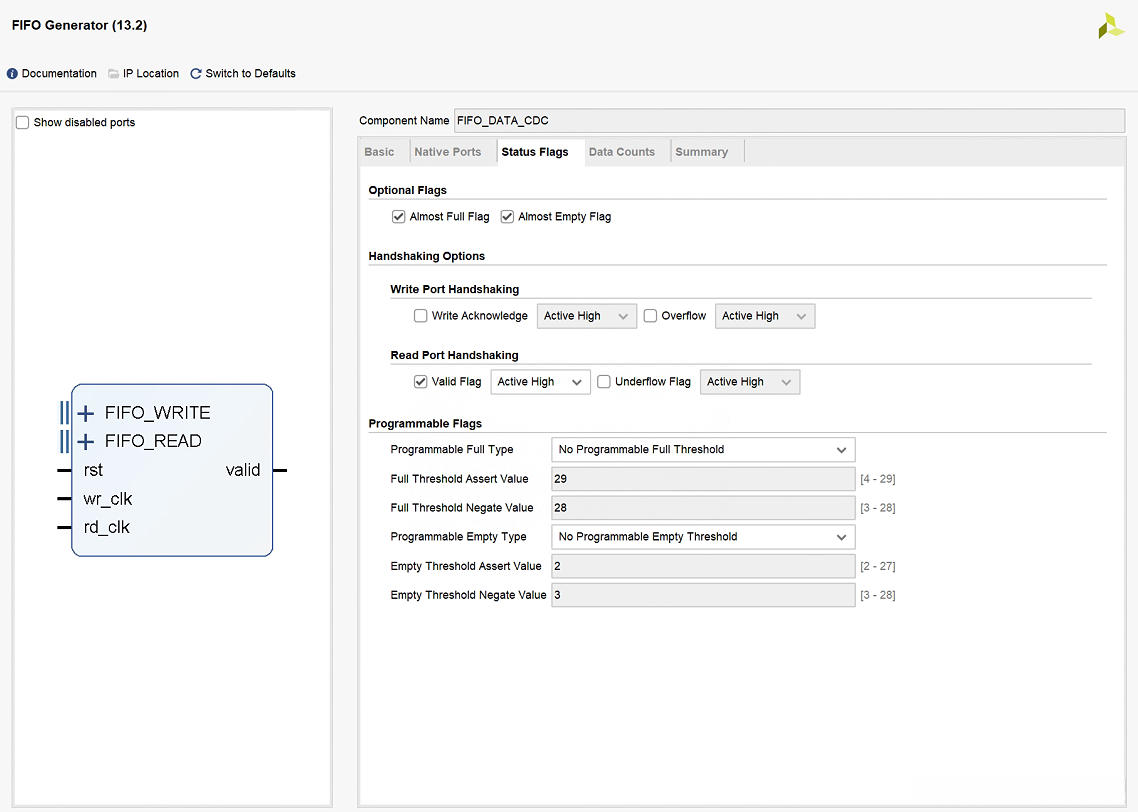Click the Component Name input field
Viewport: 1138px width, 812px height.
click(x=788, y=121)
